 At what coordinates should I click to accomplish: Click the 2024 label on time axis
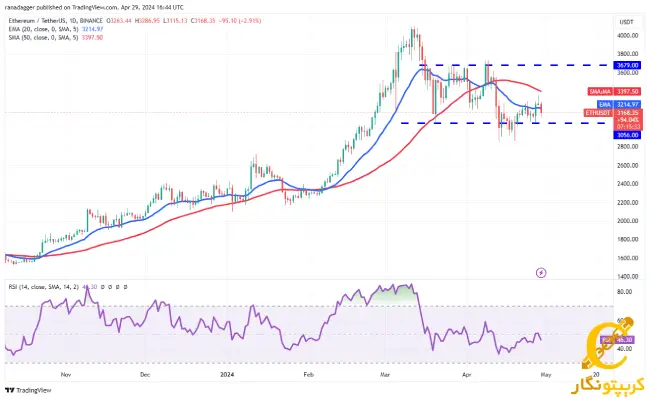click(227, 375)
